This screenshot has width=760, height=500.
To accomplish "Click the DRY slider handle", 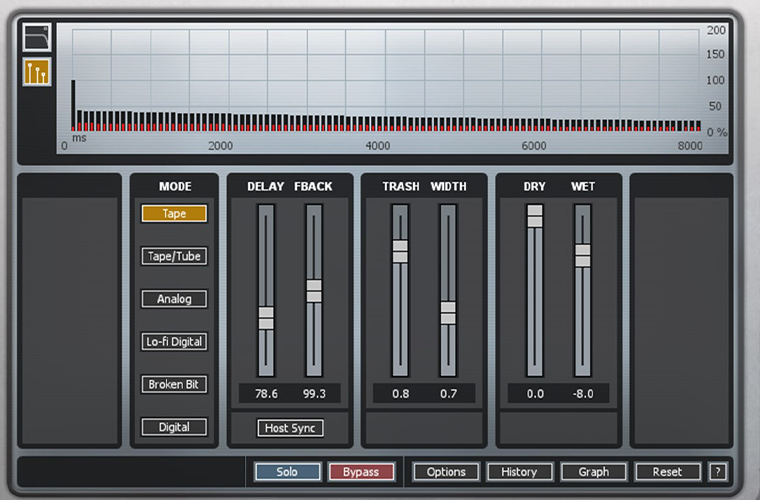I will 535,216.
